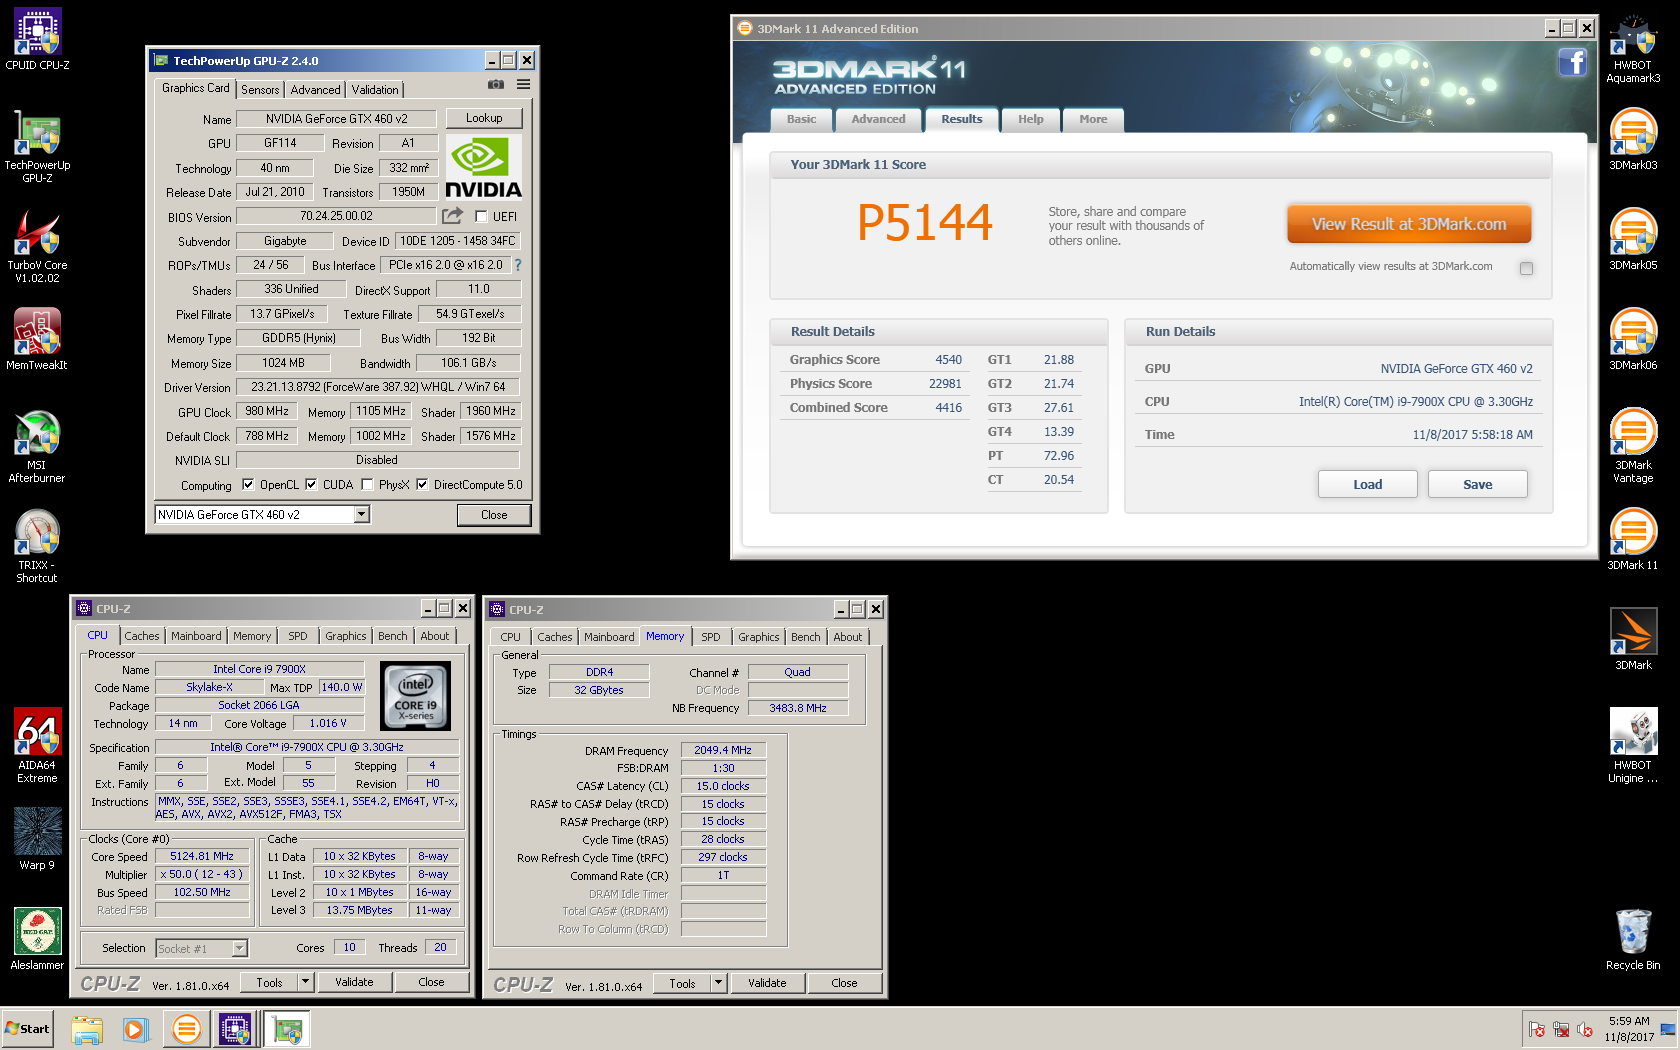Open the More tab in 3DMark 11
This screenshot has width=1680, height=1050.
1093,119
